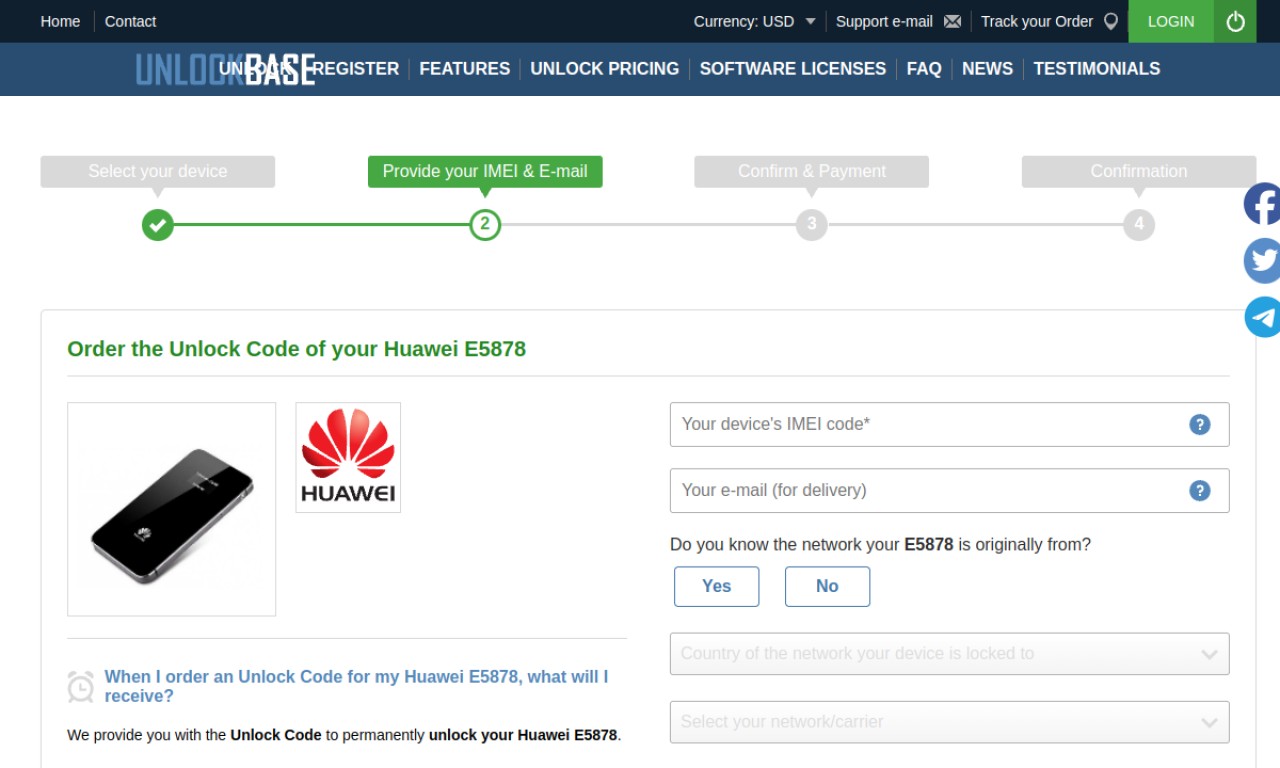Image resolution: width=1280 pixels, height=768 pixels.
Task: Choose No for knowing the original network
Action: [x=827, y=586]
